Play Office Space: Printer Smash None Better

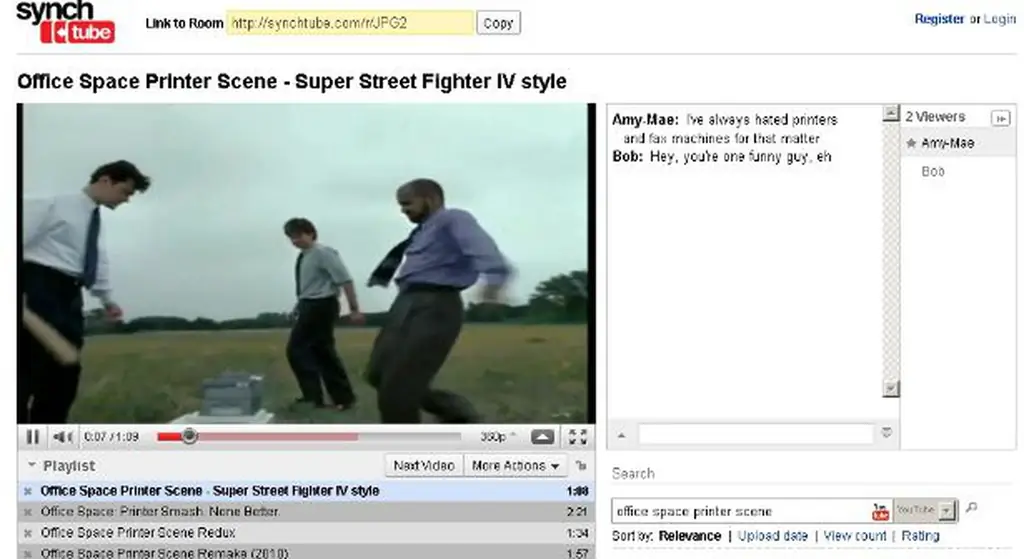pyautogui.click(x=306, y=512)
